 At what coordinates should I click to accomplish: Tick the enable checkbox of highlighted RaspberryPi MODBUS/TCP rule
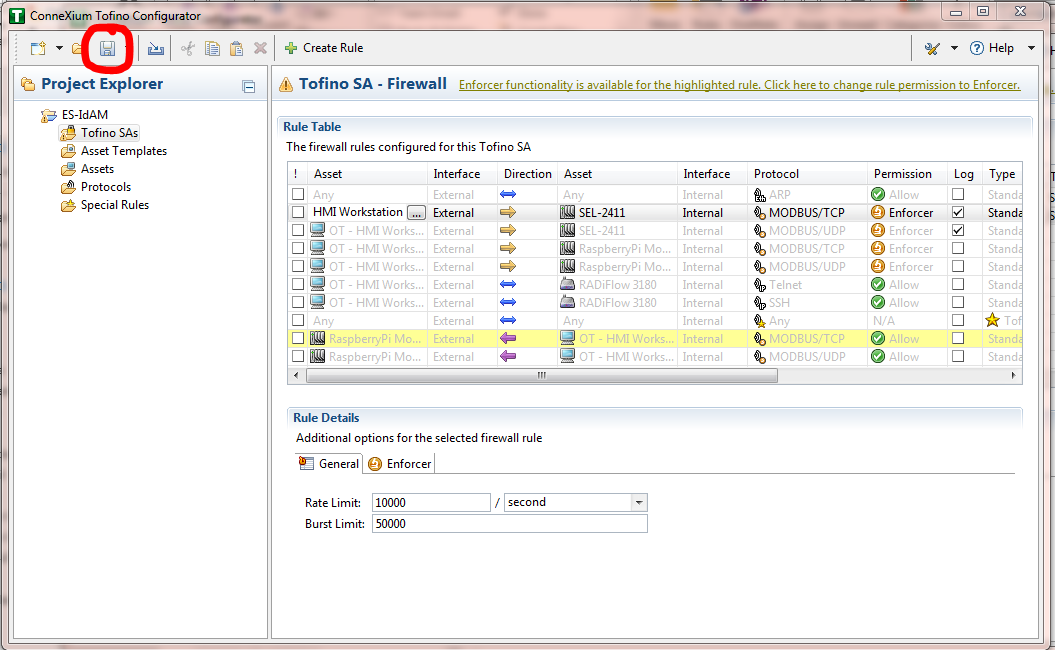pyautogui.click(x=298, y=338)
